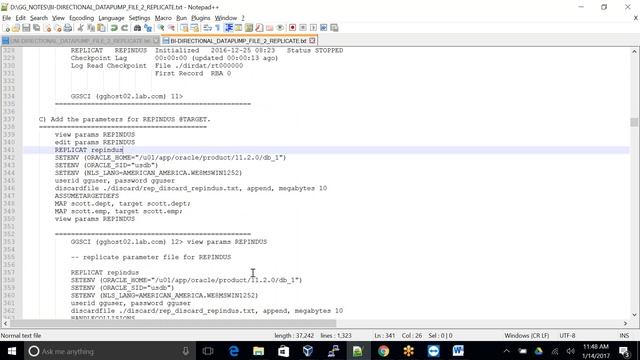The image size is (640, 360).
Task: Click the Close All toolbar icon
Action: click(x=58, y=28)
